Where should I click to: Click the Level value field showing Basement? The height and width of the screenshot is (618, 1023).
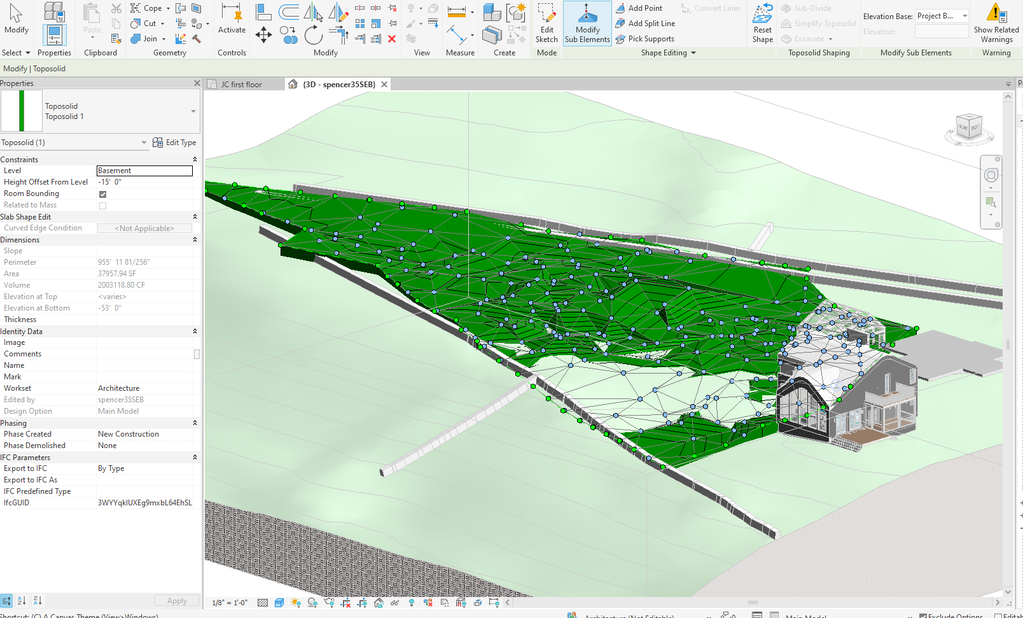pos(145,170)
